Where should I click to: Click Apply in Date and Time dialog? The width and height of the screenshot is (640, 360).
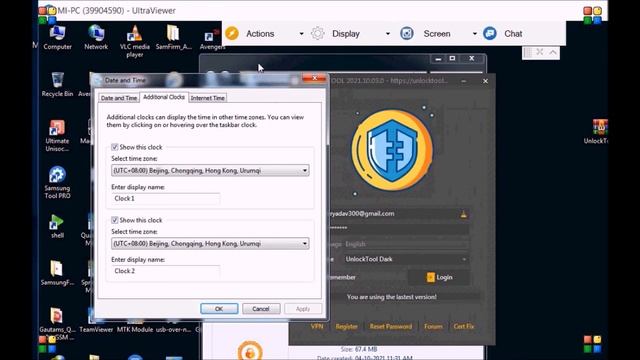pos(303,309)
